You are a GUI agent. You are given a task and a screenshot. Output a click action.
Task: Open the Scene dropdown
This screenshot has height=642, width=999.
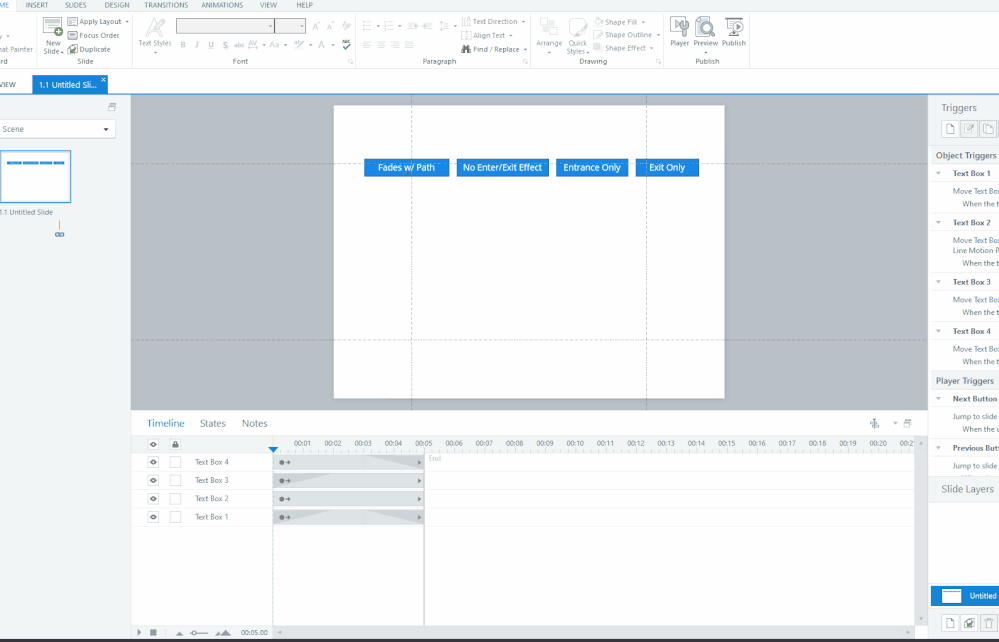[x=57, y=129]
